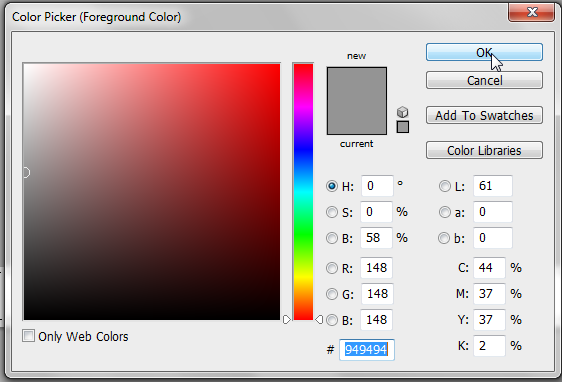Click the OK button

point(484,52)
